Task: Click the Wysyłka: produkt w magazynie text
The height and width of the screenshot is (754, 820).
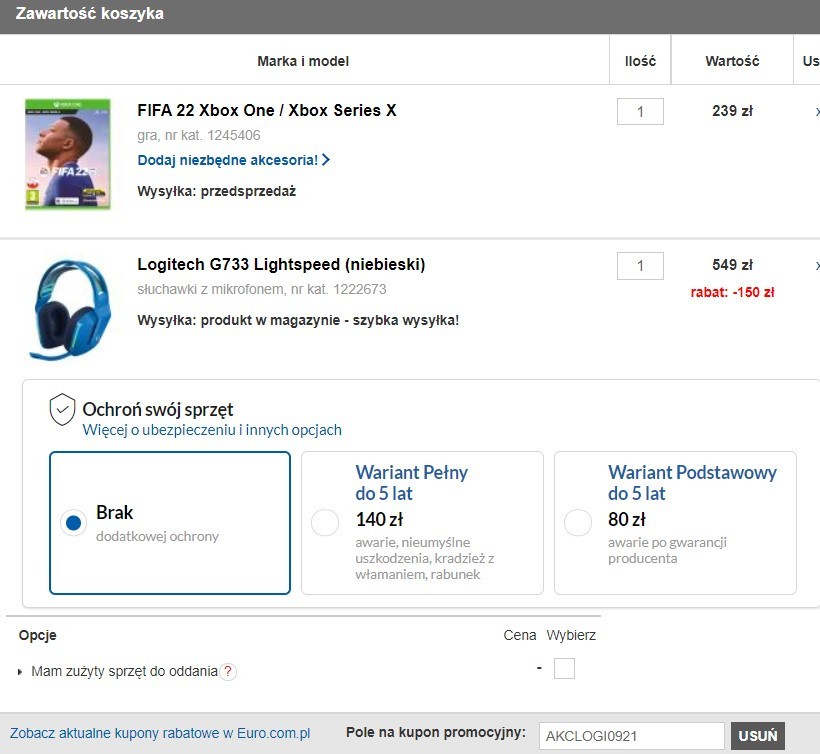Action: [x=298, y=320]
